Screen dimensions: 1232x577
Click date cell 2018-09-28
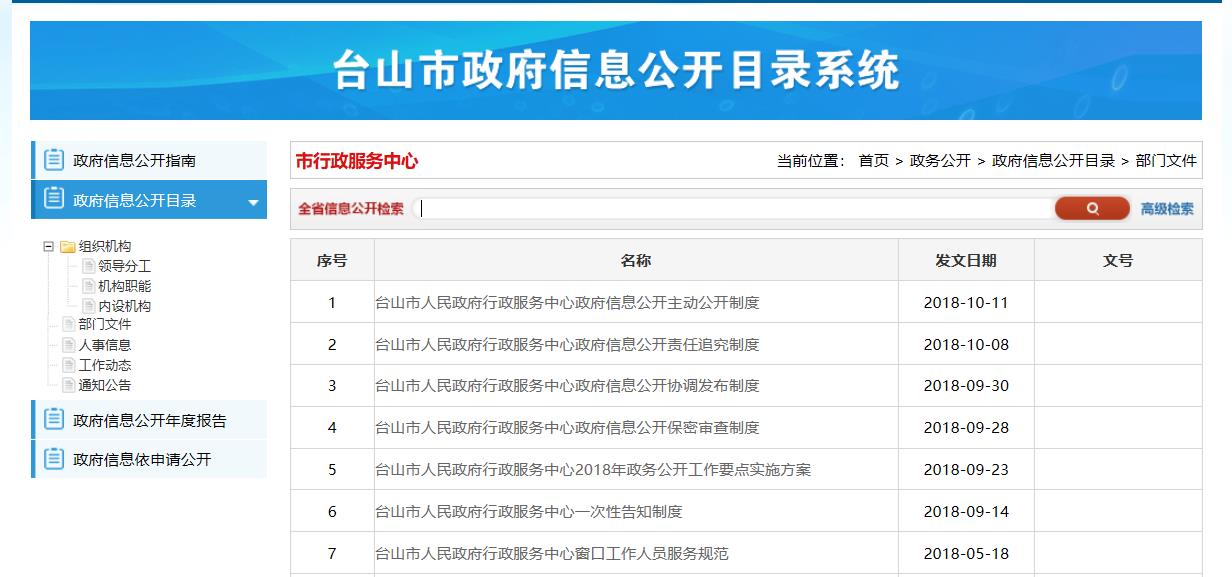966,427
